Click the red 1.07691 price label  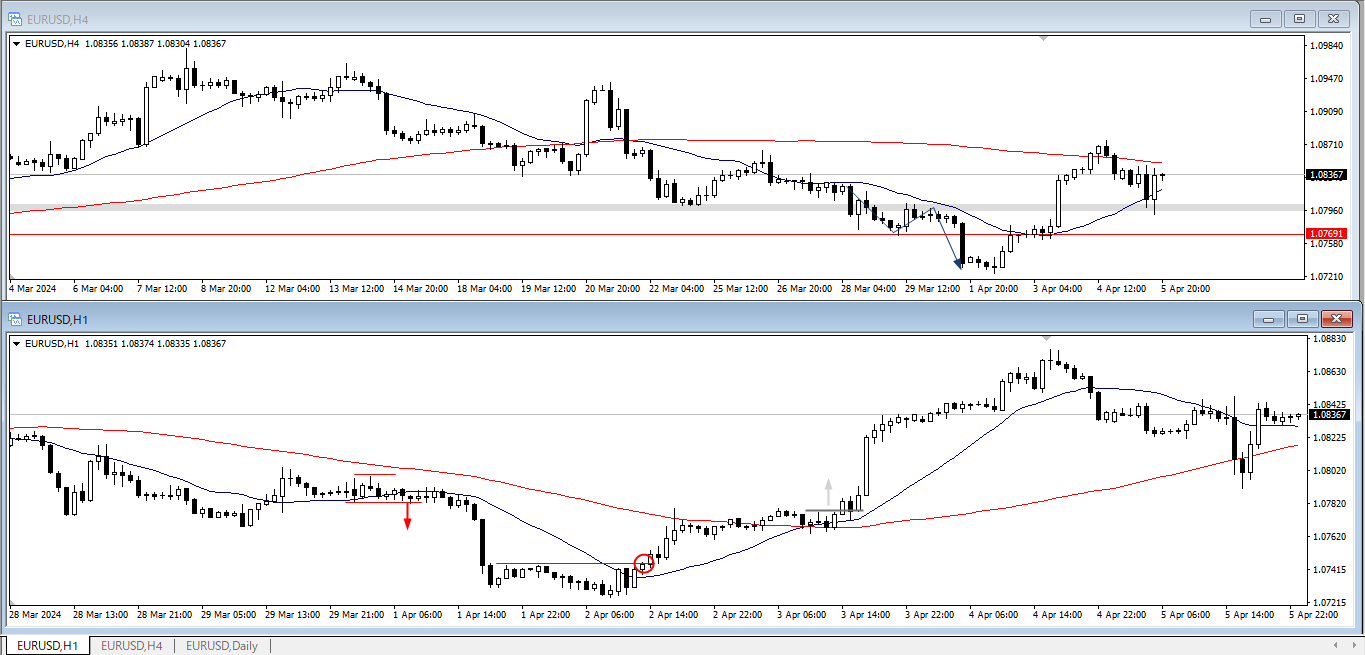[1327, 234]
